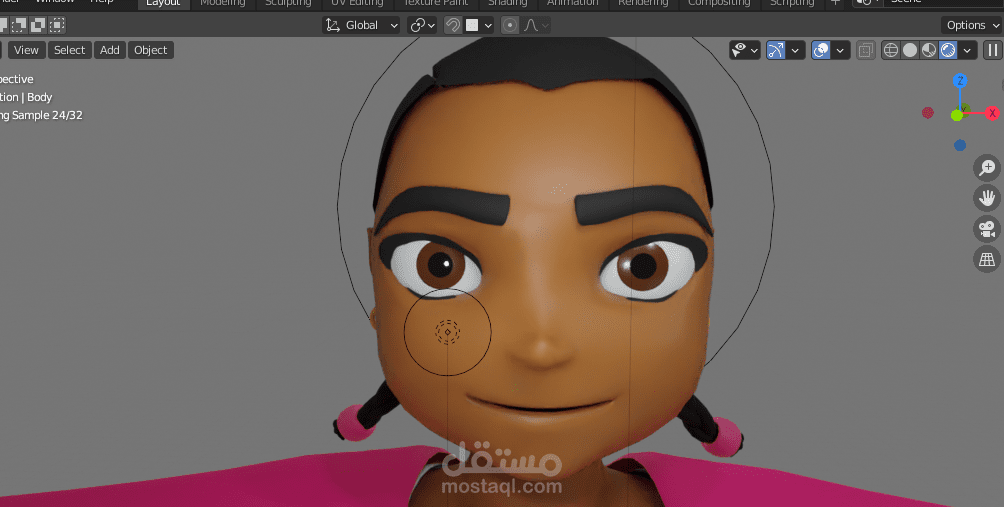Toggle viewport gizmos display
The width and height of the screenshot is (1004, 507).
click(775, 50)
